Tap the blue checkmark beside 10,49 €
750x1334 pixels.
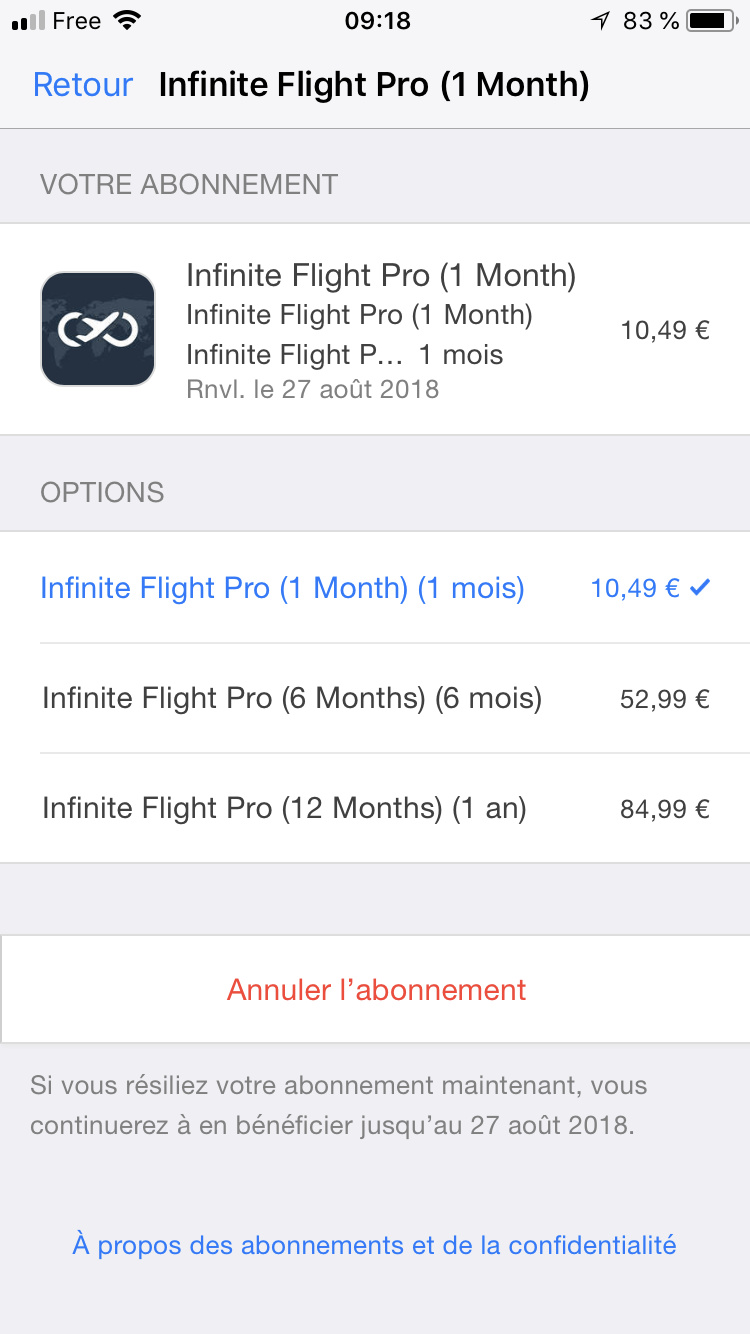[x=700, y=588]
